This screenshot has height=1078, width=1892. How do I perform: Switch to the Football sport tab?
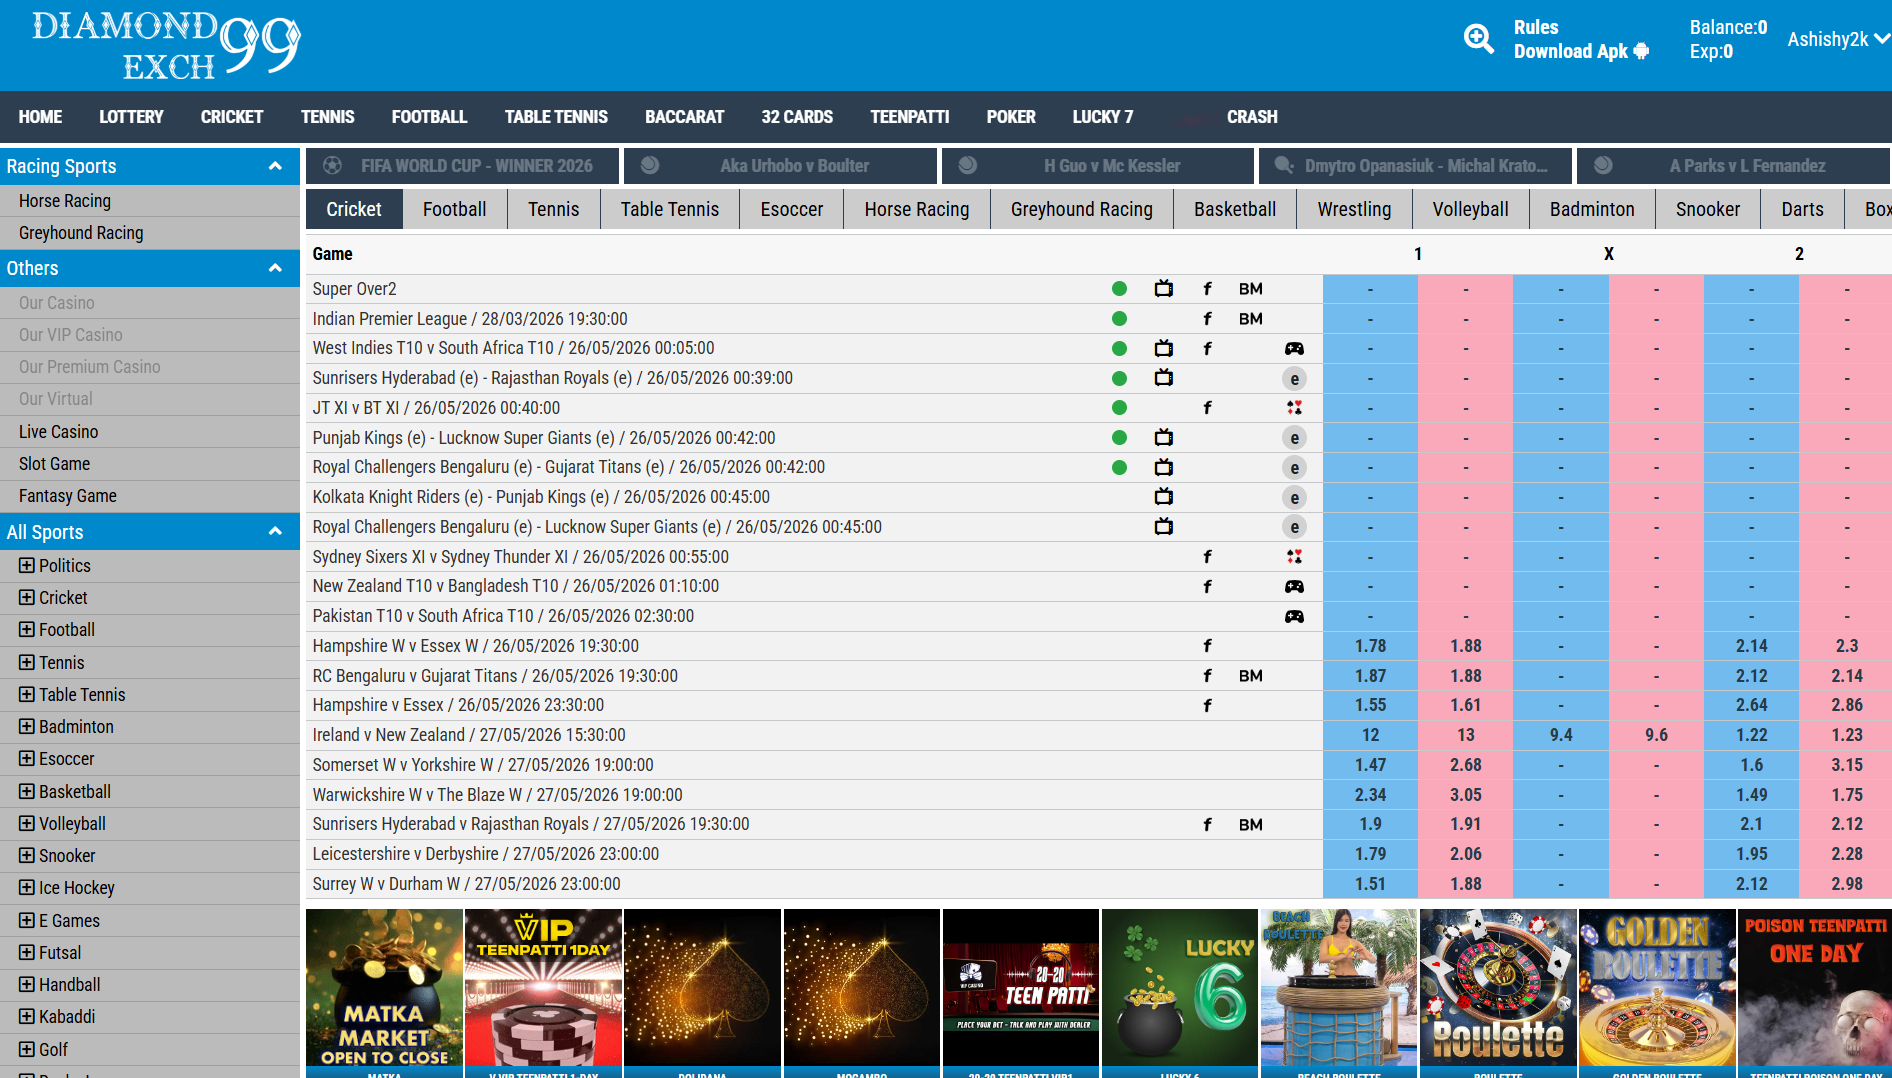454,209
